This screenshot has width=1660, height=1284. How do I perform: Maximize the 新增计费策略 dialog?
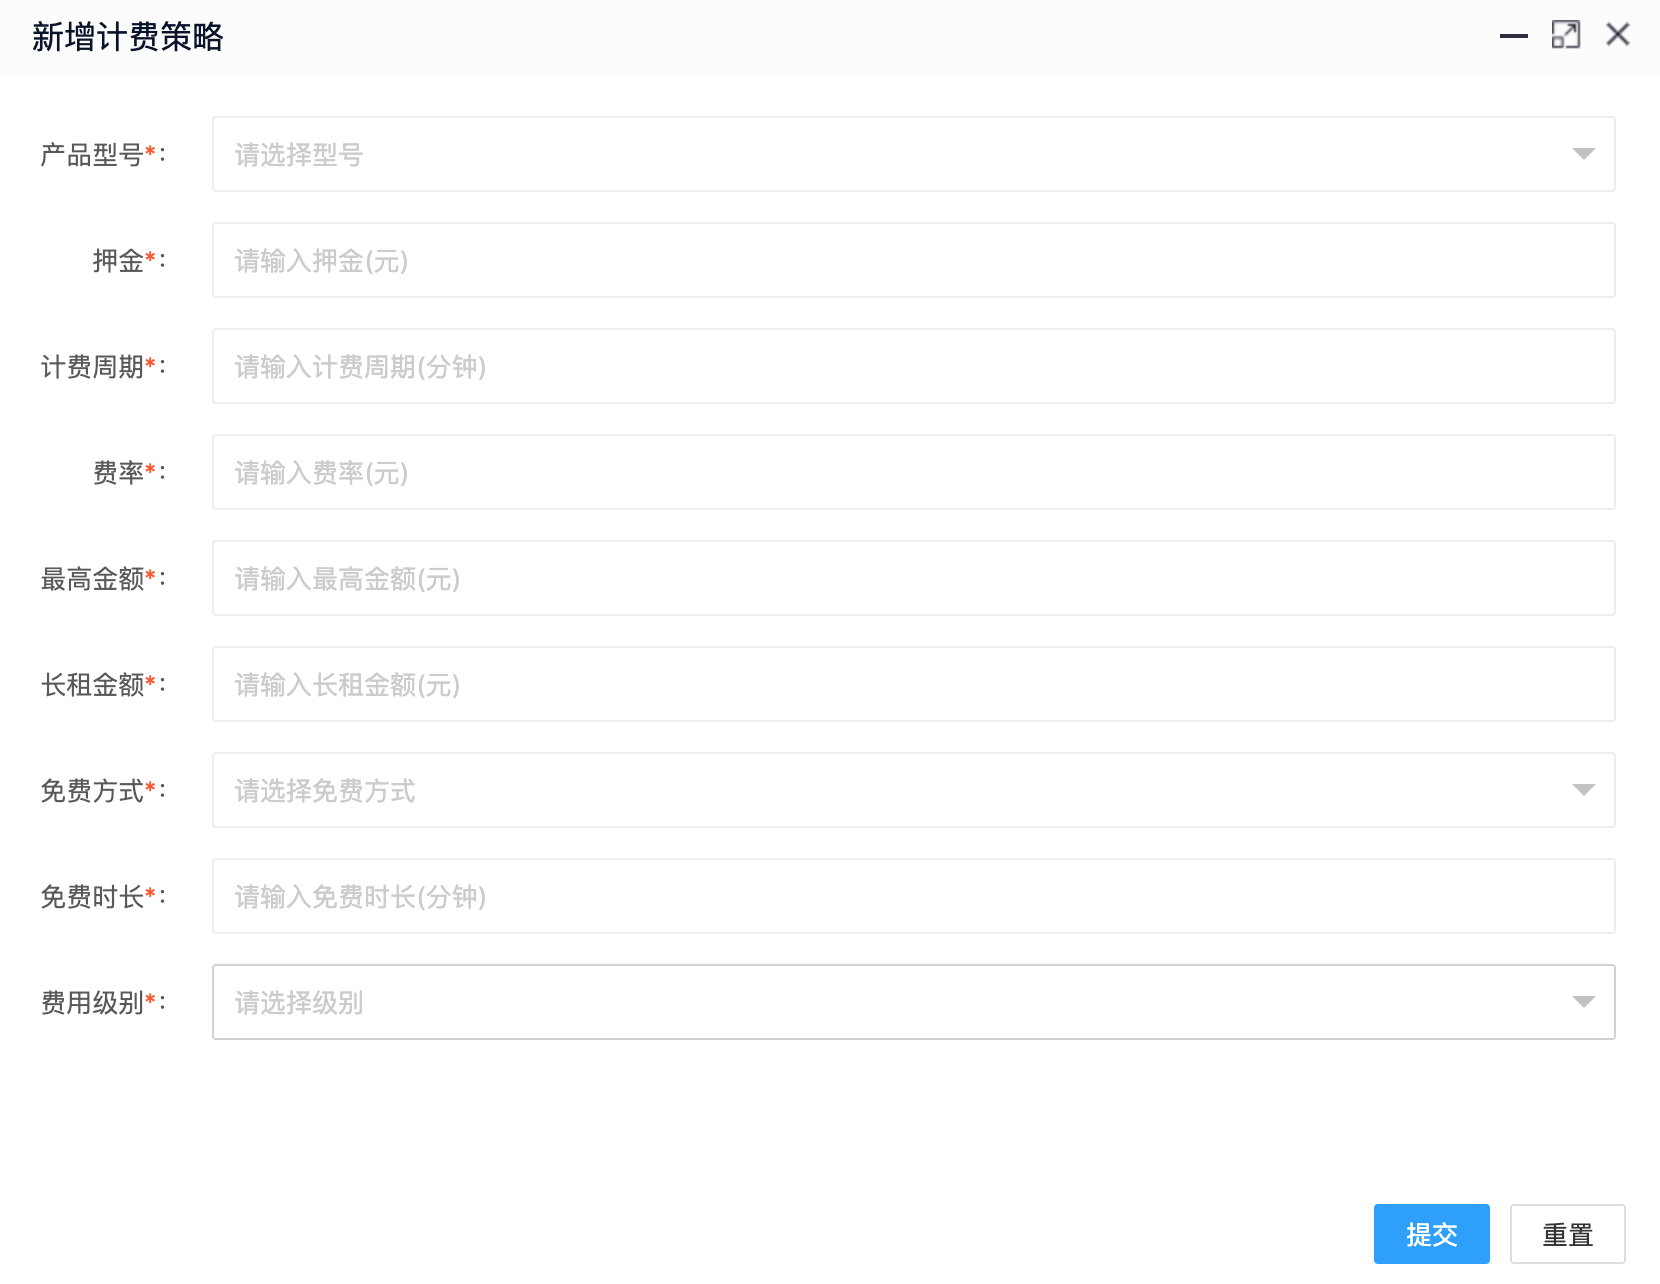(1566, 35)
